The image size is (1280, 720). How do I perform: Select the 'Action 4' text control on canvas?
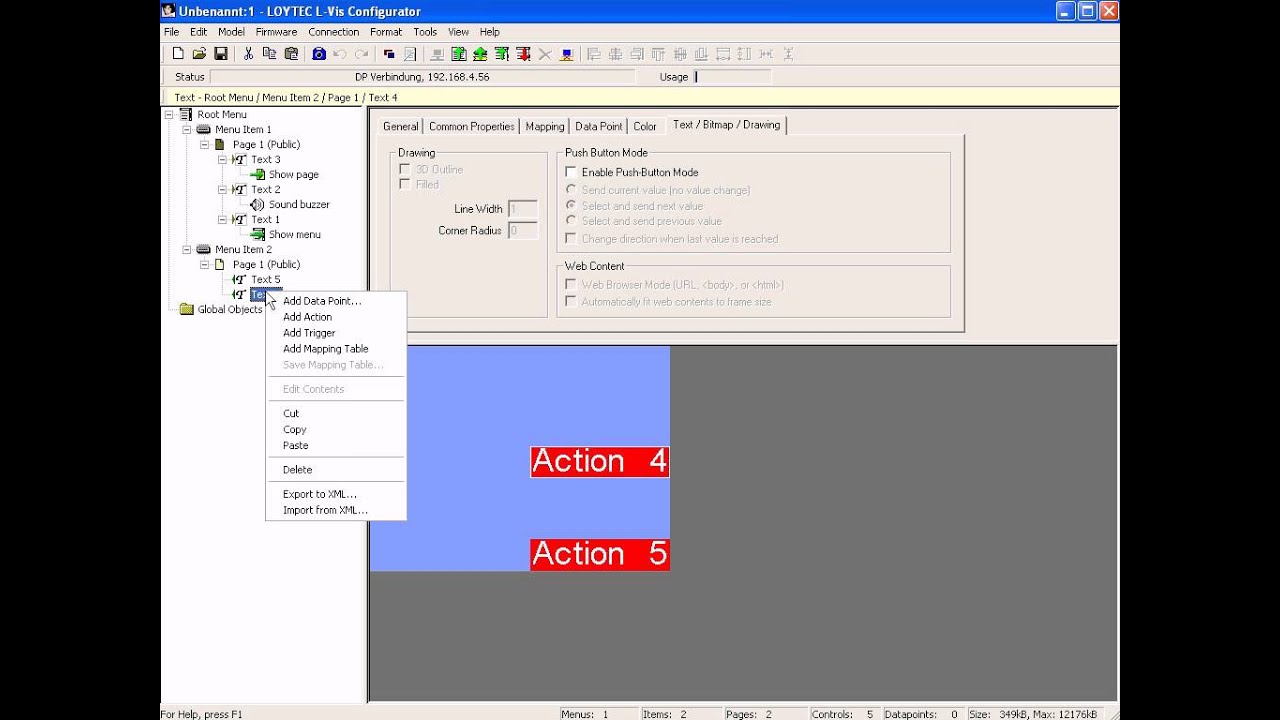pos(600,461)
